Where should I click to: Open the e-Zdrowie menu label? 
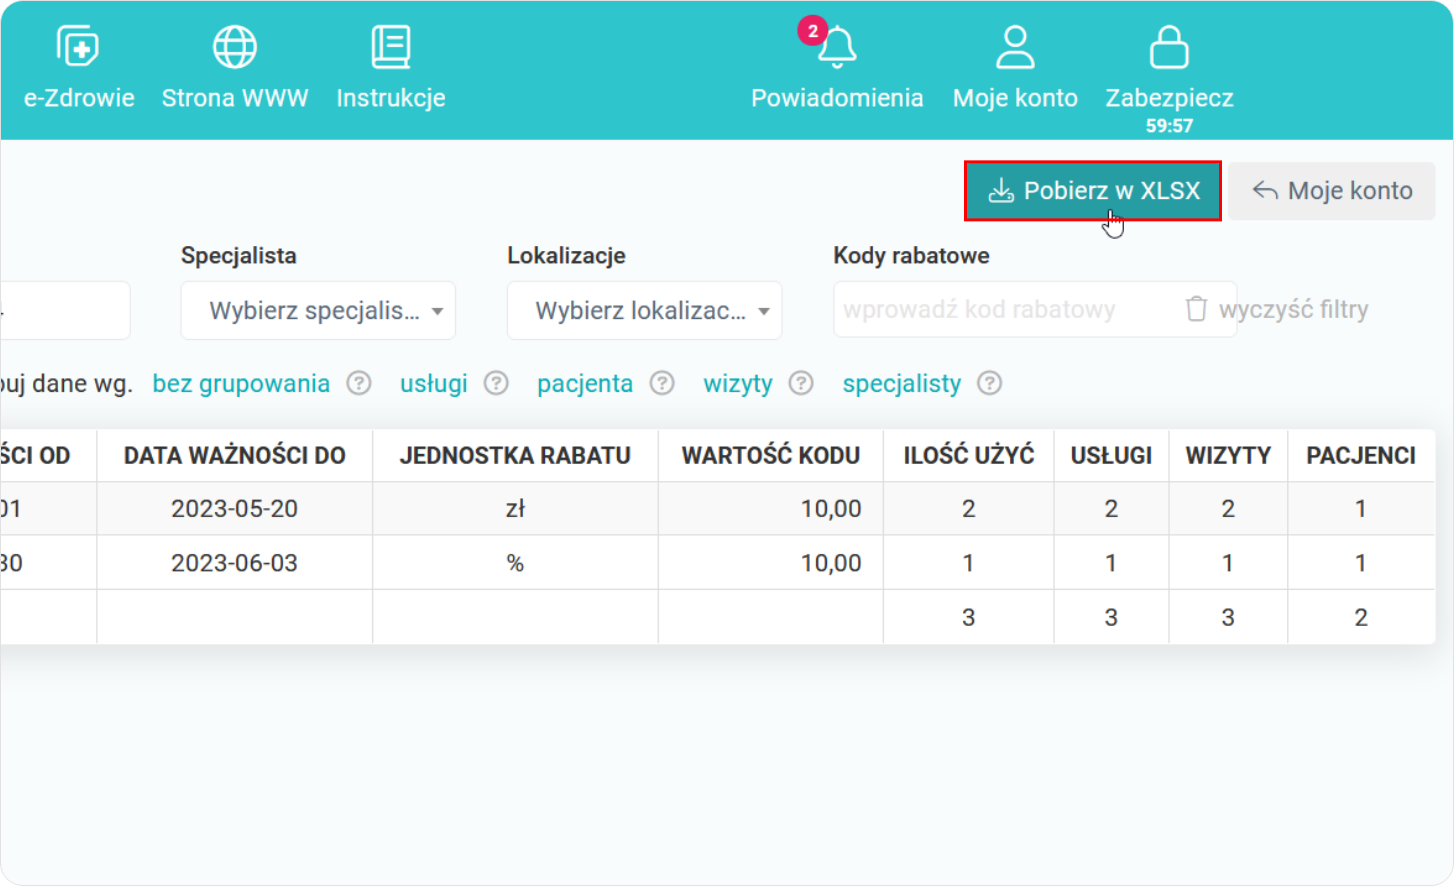pos(79,98)
